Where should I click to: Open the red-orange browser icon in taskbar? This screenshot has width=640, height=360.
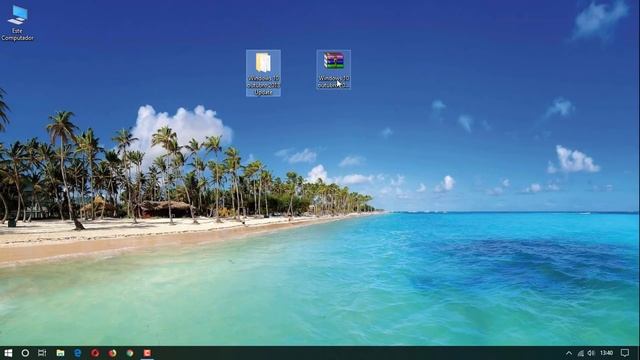[x=113, y=353]
